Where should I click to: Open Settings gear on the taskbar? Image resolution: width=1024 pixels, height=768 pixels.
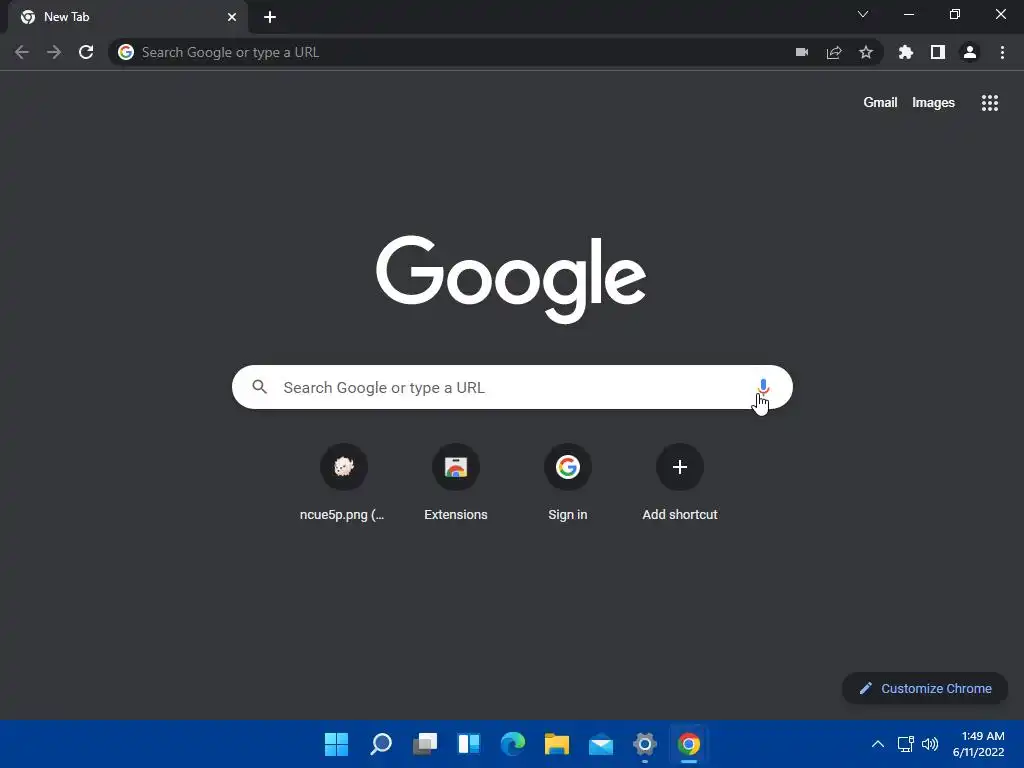[x=645, y=744]
